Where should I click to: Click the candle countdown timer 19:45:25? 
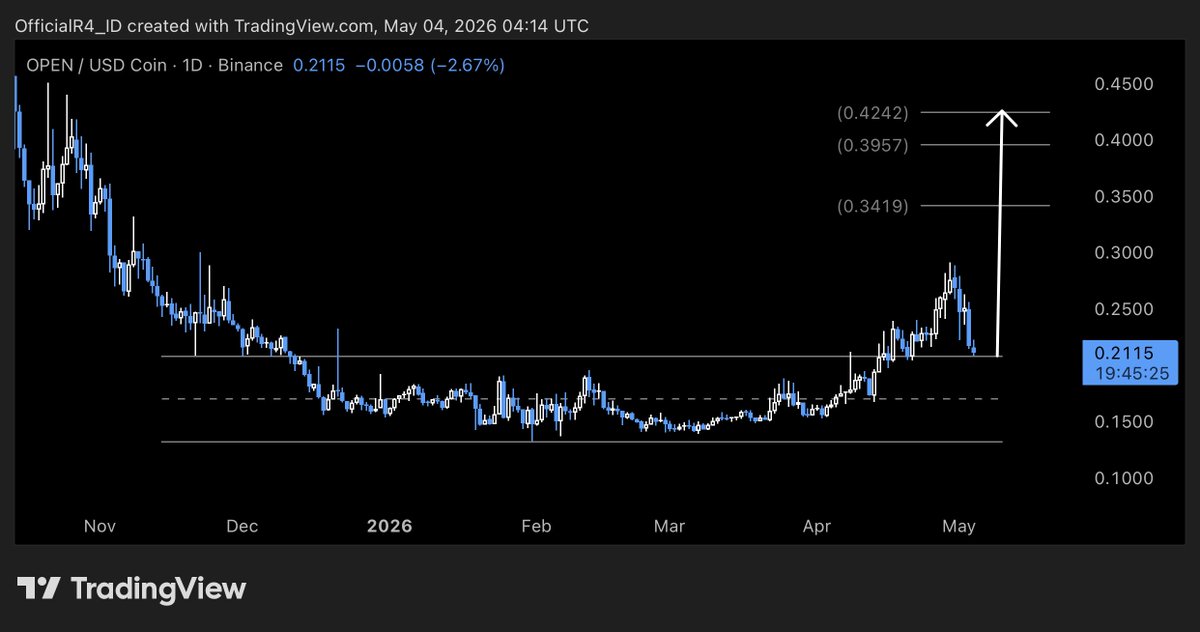pos(1134,374)
